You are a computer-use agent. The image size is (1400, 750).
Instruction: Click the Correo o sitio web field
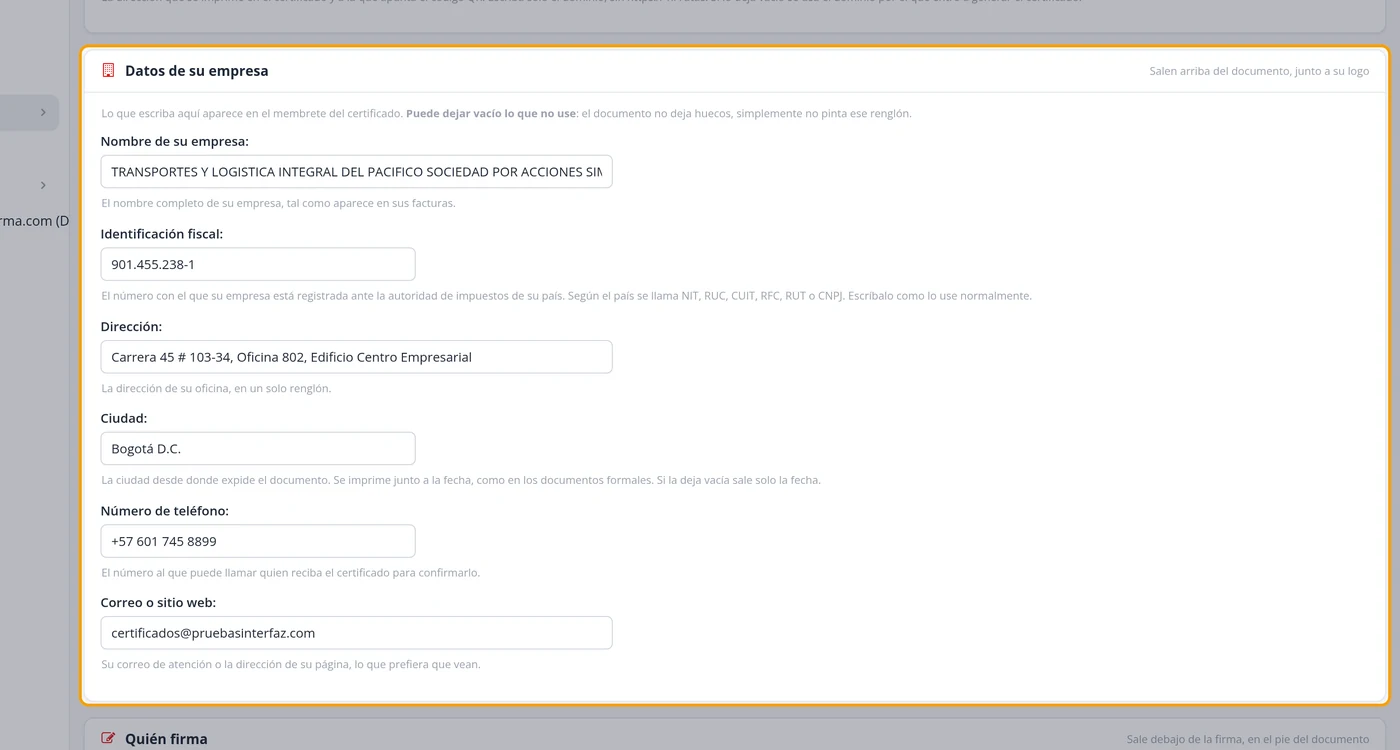[356, 633]
